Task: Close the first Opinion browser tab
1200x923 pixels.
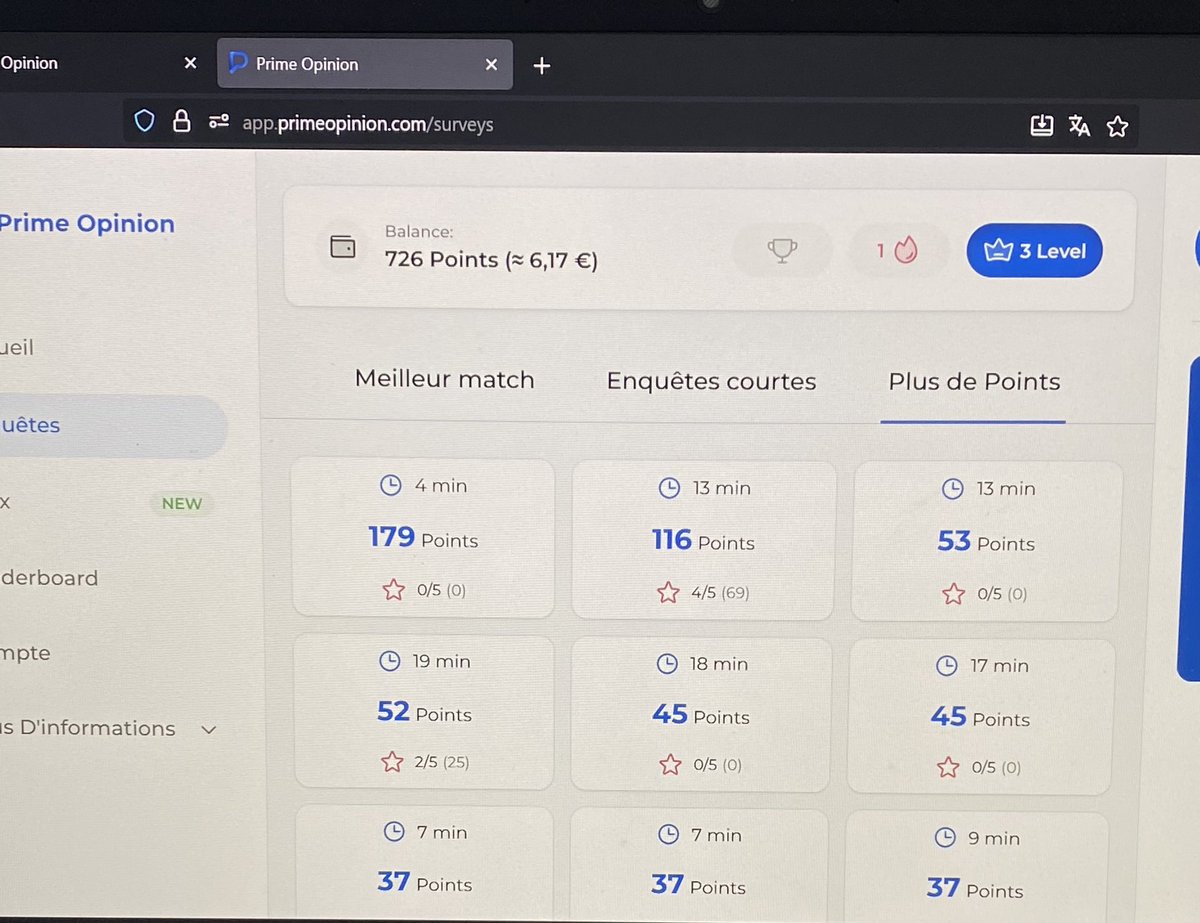Action: [190, 63]
